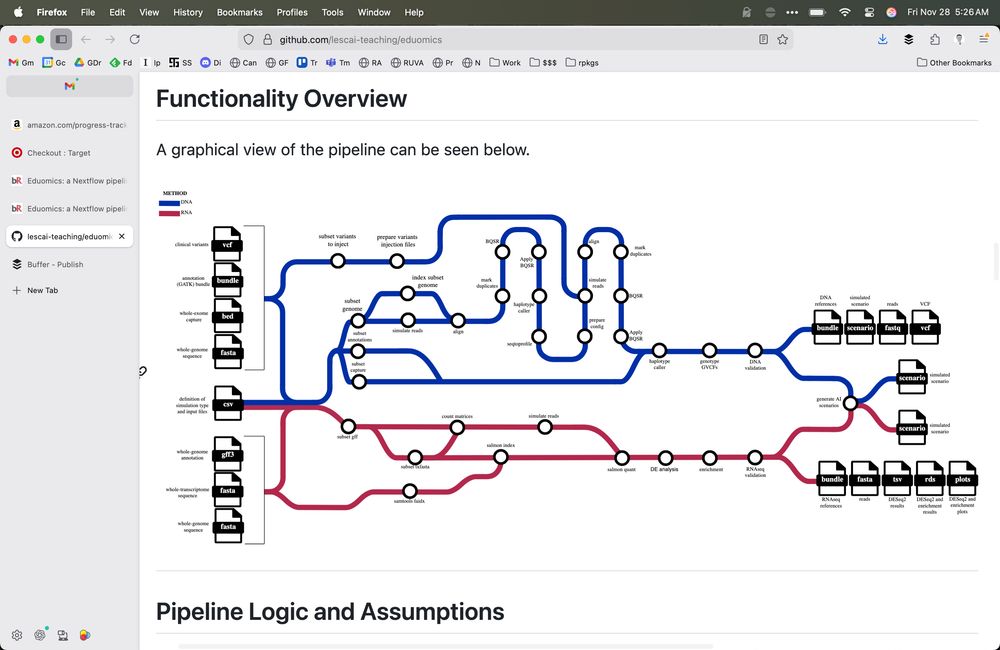The height and width of the screenshot is (650, 1000).
Task: Click the colorful circles sidebar icon
Action: (85, 635)
